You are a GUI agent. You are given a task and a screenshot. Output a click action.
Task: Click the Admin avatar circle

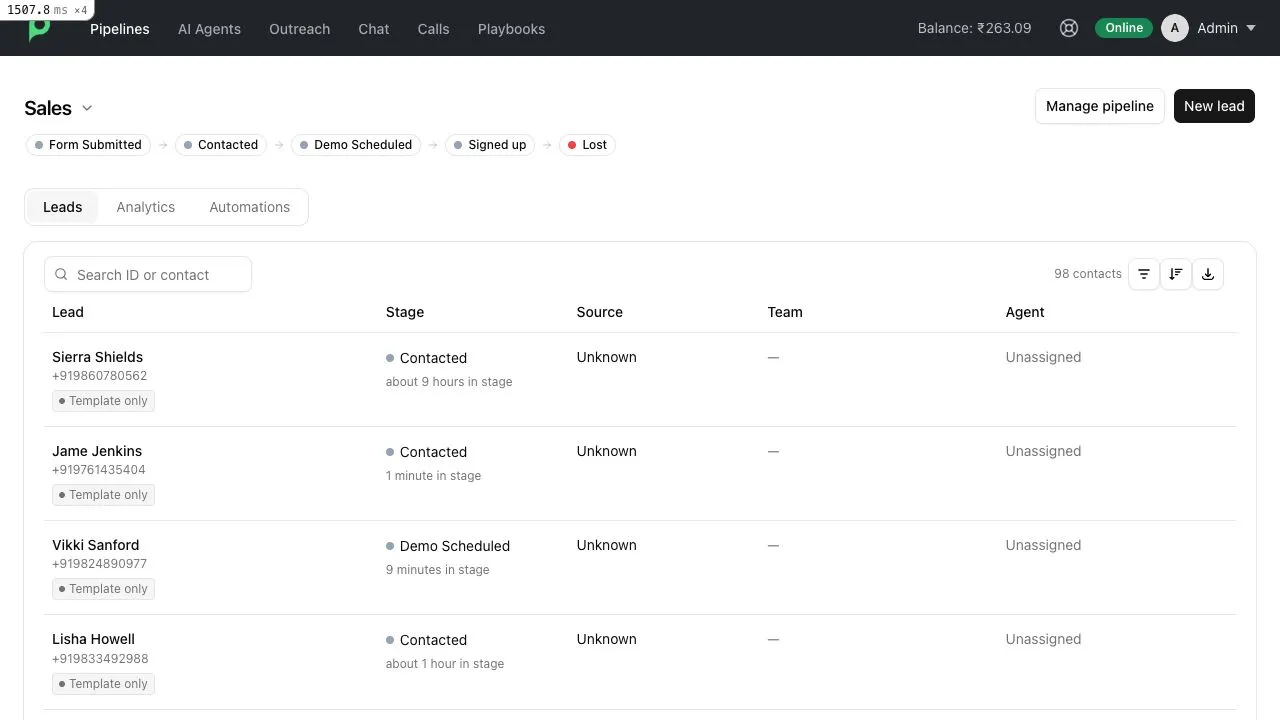(1175, 28)
